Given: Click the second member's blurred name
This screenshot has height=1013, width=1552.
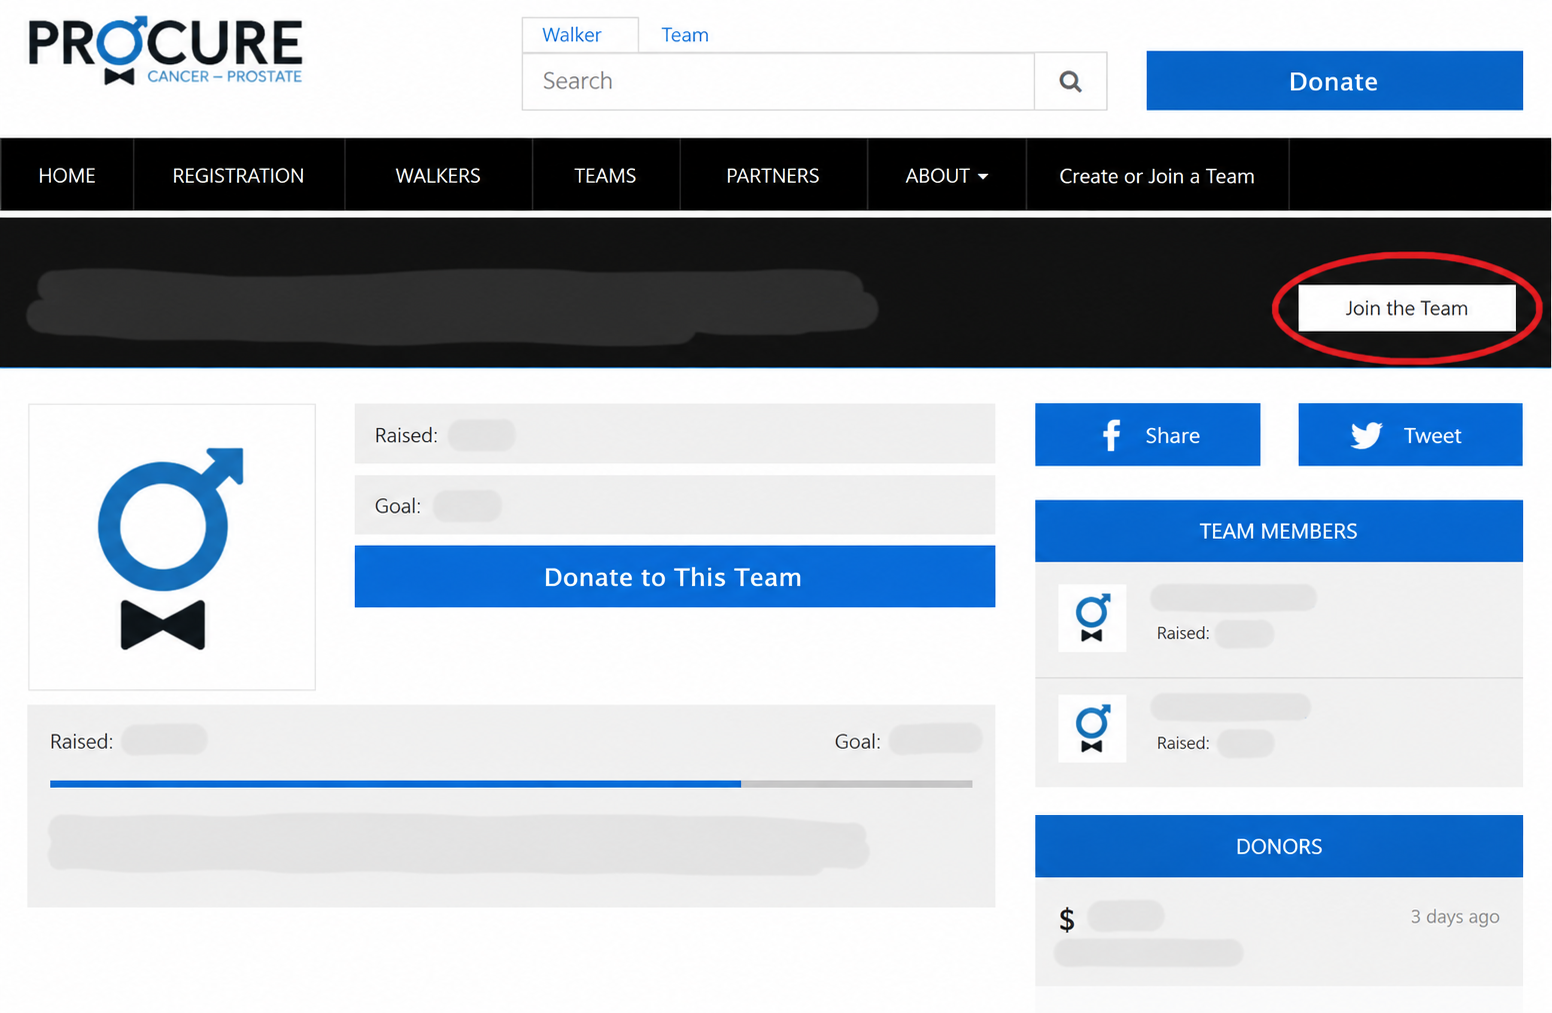Looking at the screenshot, I should (1230, 707).
